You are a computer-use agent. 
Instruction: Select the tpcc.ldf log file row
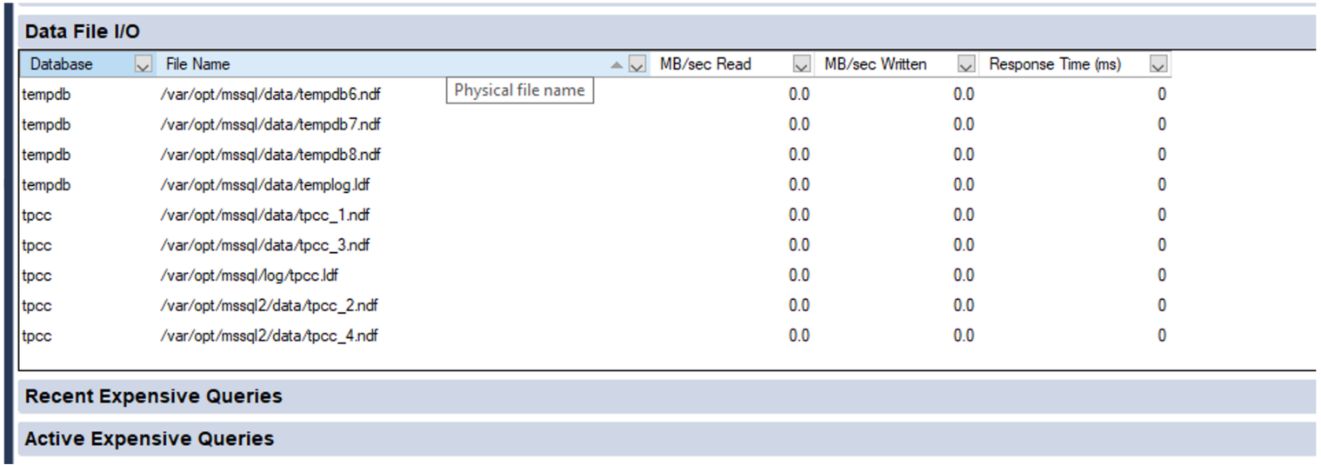tap(256, 275)
